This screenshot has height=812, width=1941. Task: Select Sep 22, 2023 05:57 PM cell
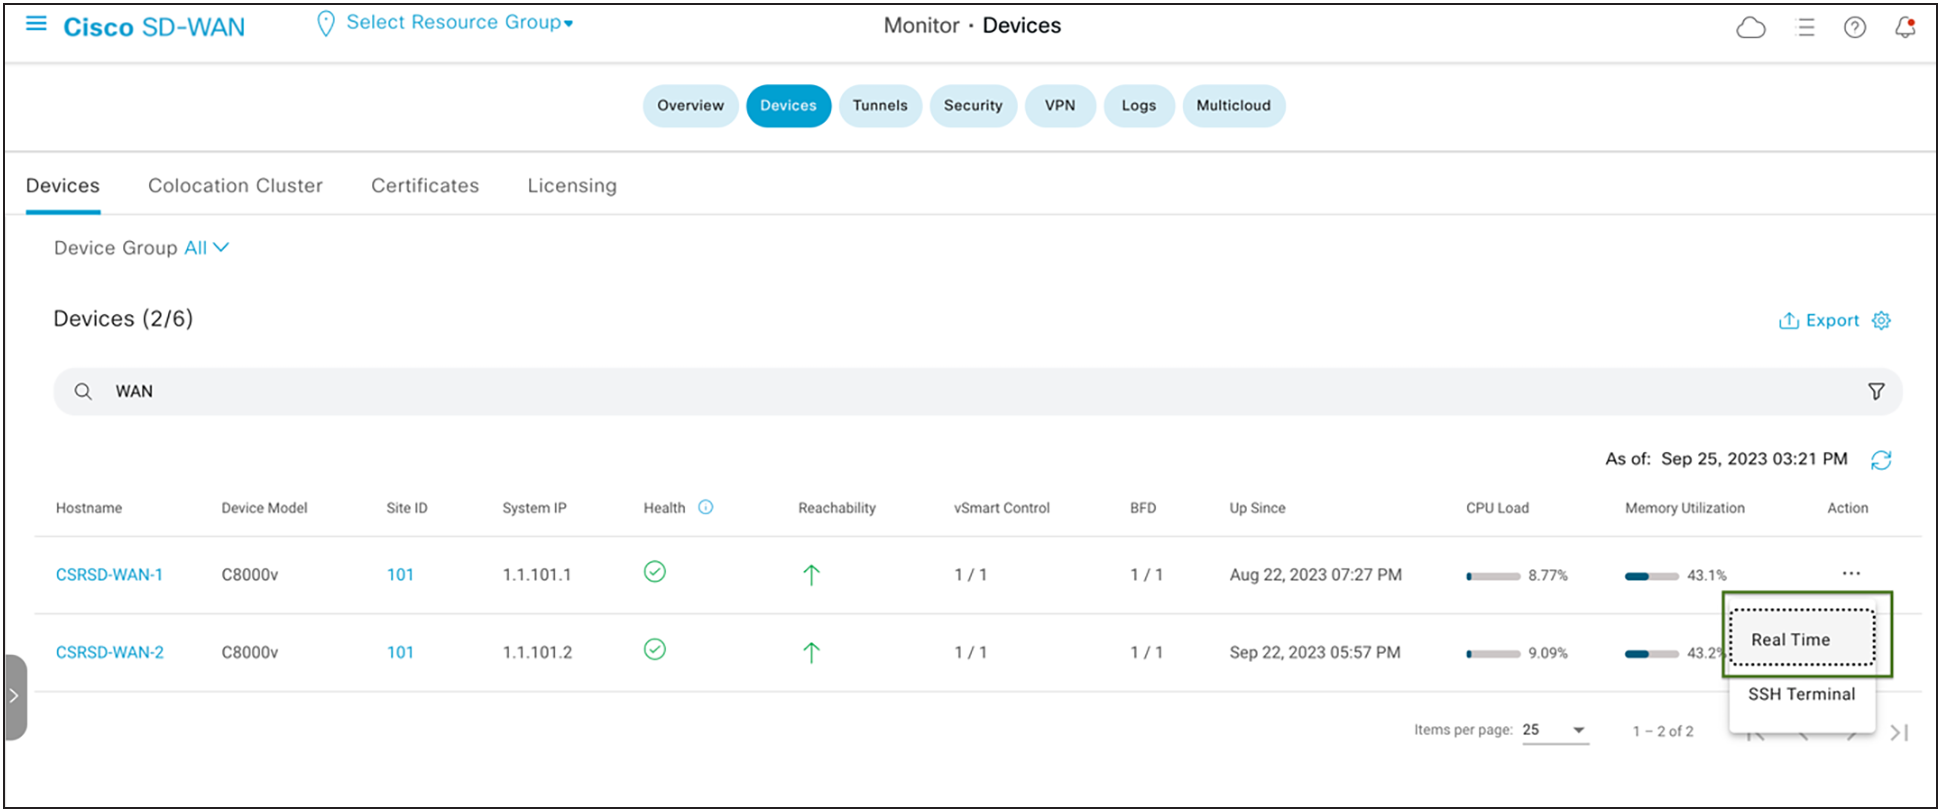point(1315,653)
